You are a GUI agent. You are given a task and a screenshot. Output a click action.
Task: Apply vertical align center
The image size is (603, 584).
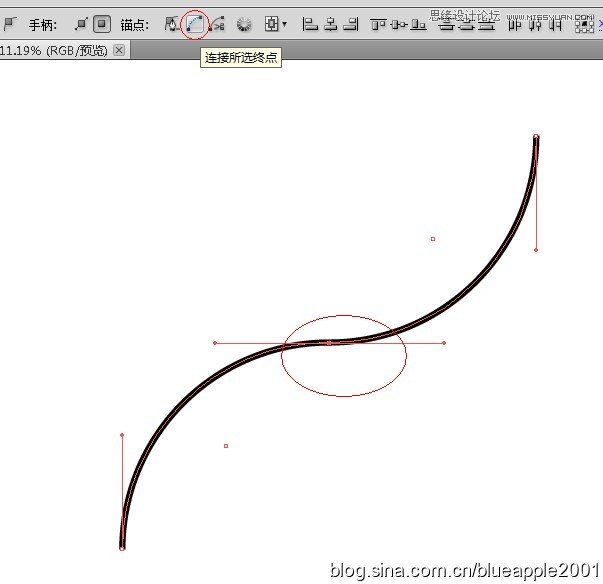[x=399, y=25]
